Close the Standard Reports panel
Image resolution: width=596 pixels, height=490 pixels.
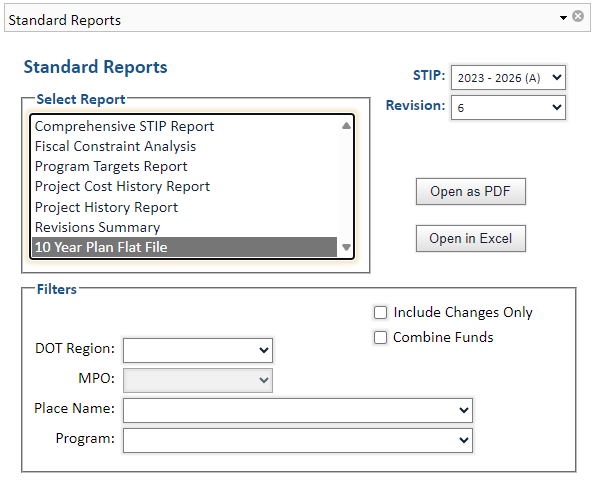click(578, 16)
